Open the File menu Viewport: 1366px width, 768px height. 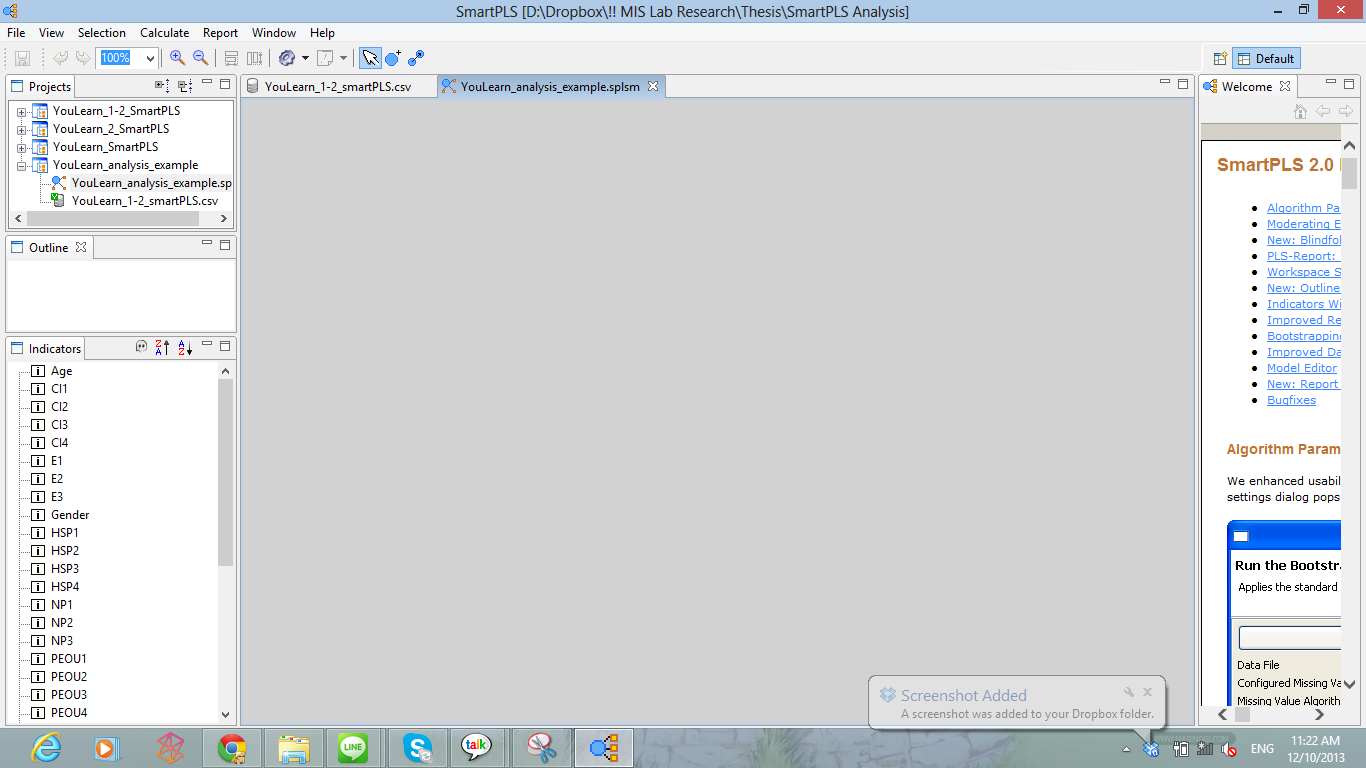pyautogui.click(x=16, y=33)
